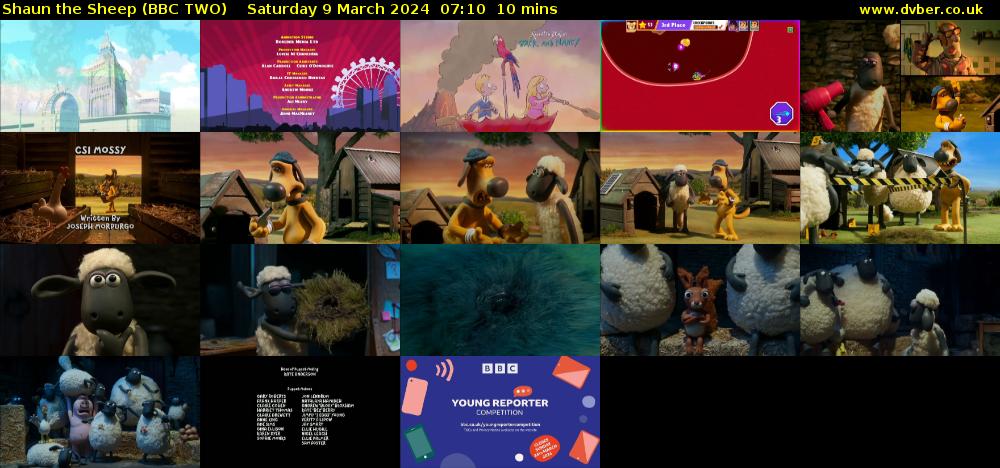Select the sheep with sunglasses and nest thumbnail

[300, 300]
